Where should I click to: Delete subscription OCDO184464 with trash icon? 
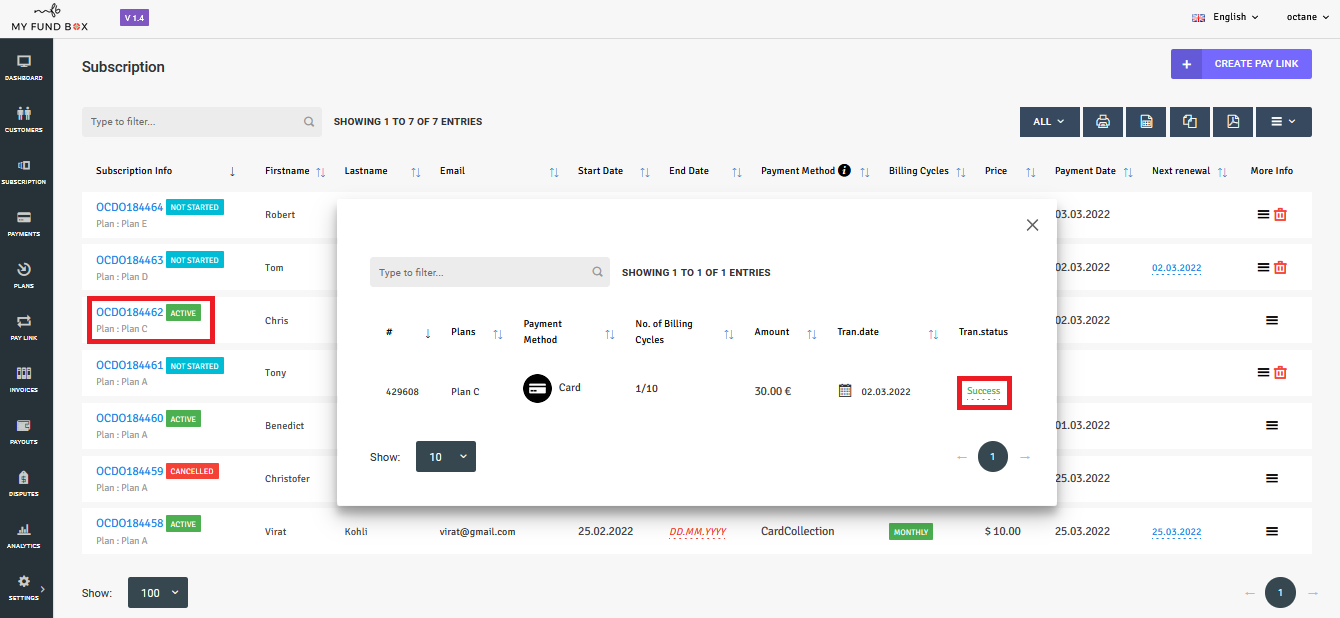pyautogui.click(x=1280, y=214)
